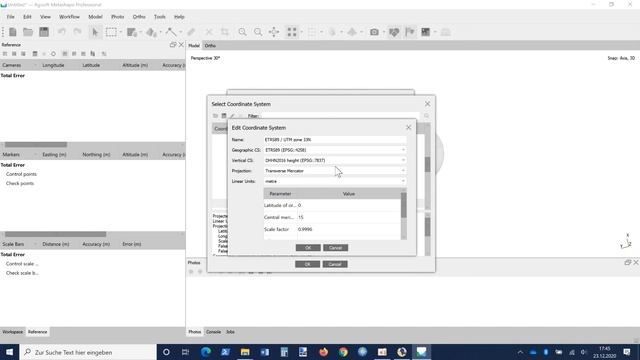
Task: Toggle the show shapes icon
Action: point(394,32)
